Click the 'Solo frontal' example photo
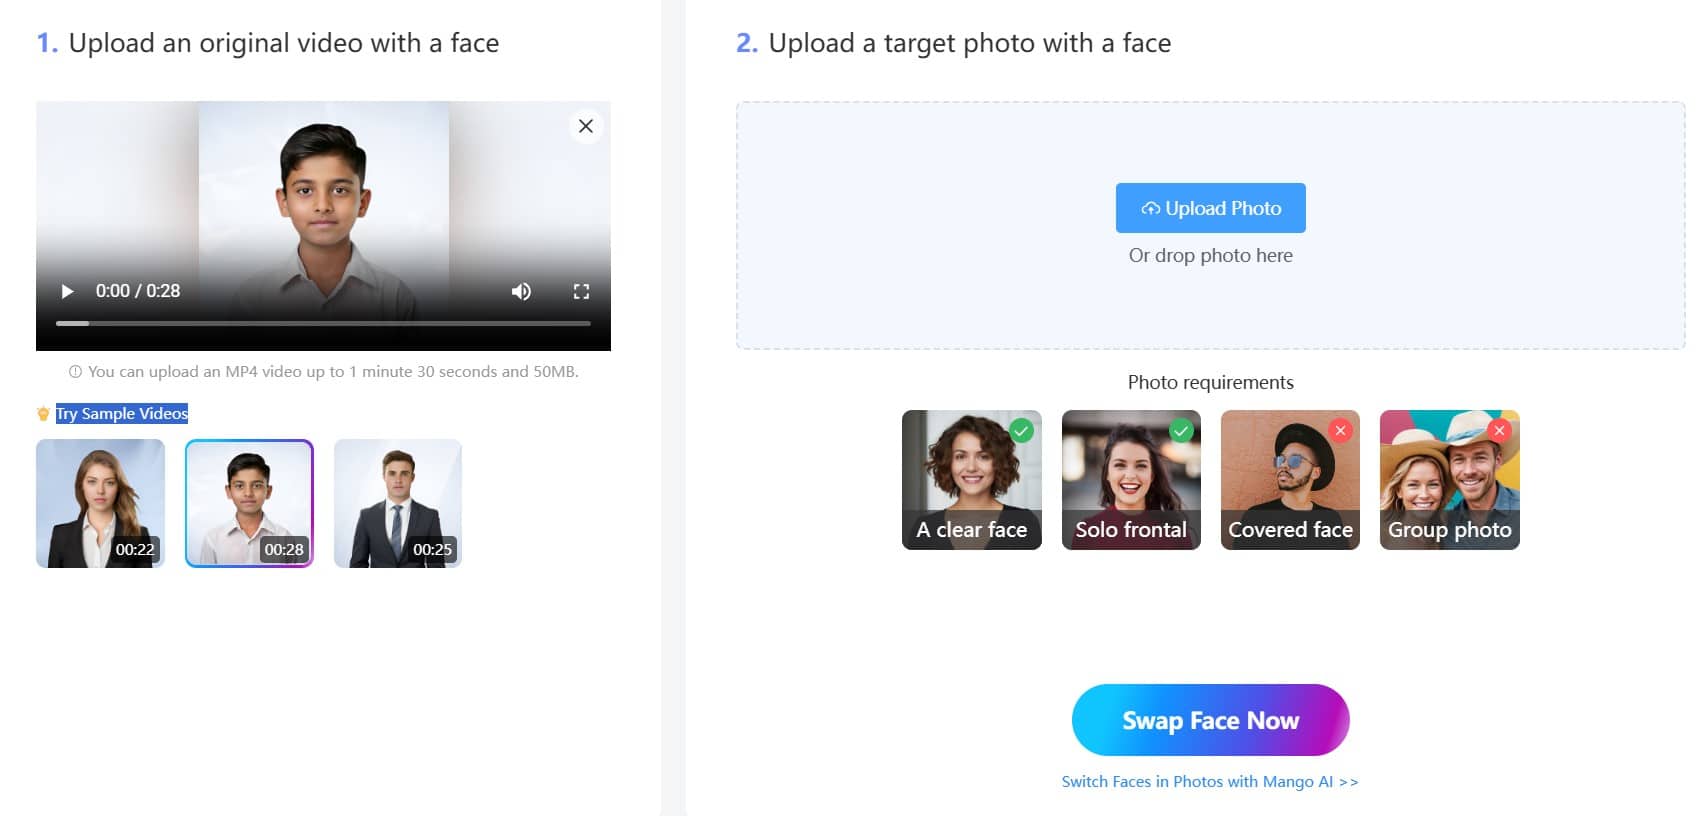The height and width of the screenshot is (816, 1703). (1130, 480)
